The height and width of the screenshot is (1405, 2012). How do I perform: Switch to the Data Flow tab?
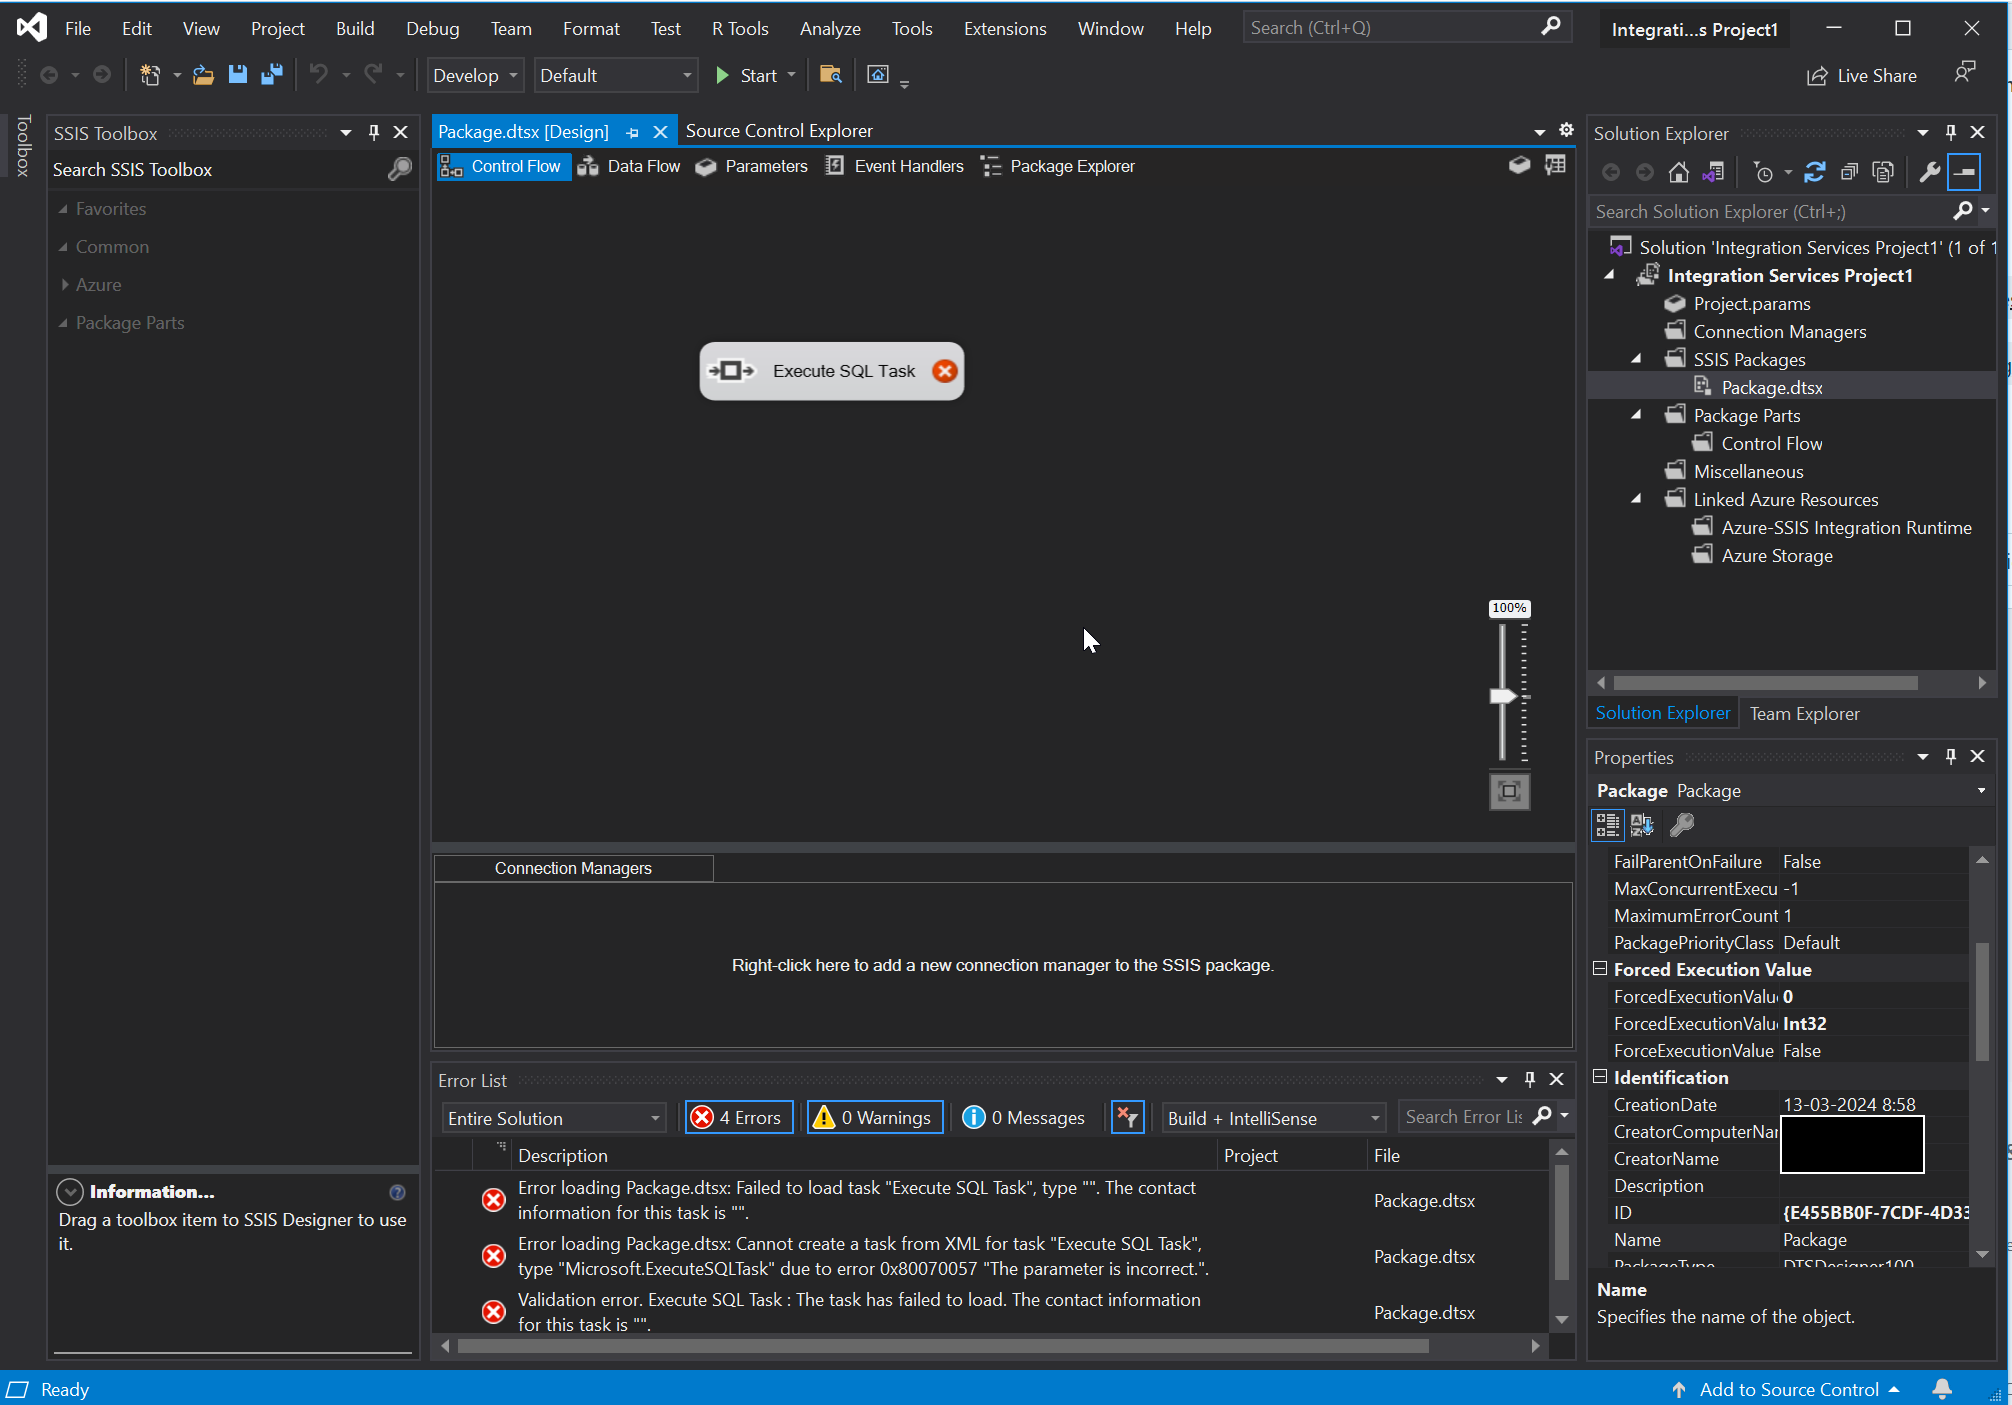(642, 166)
